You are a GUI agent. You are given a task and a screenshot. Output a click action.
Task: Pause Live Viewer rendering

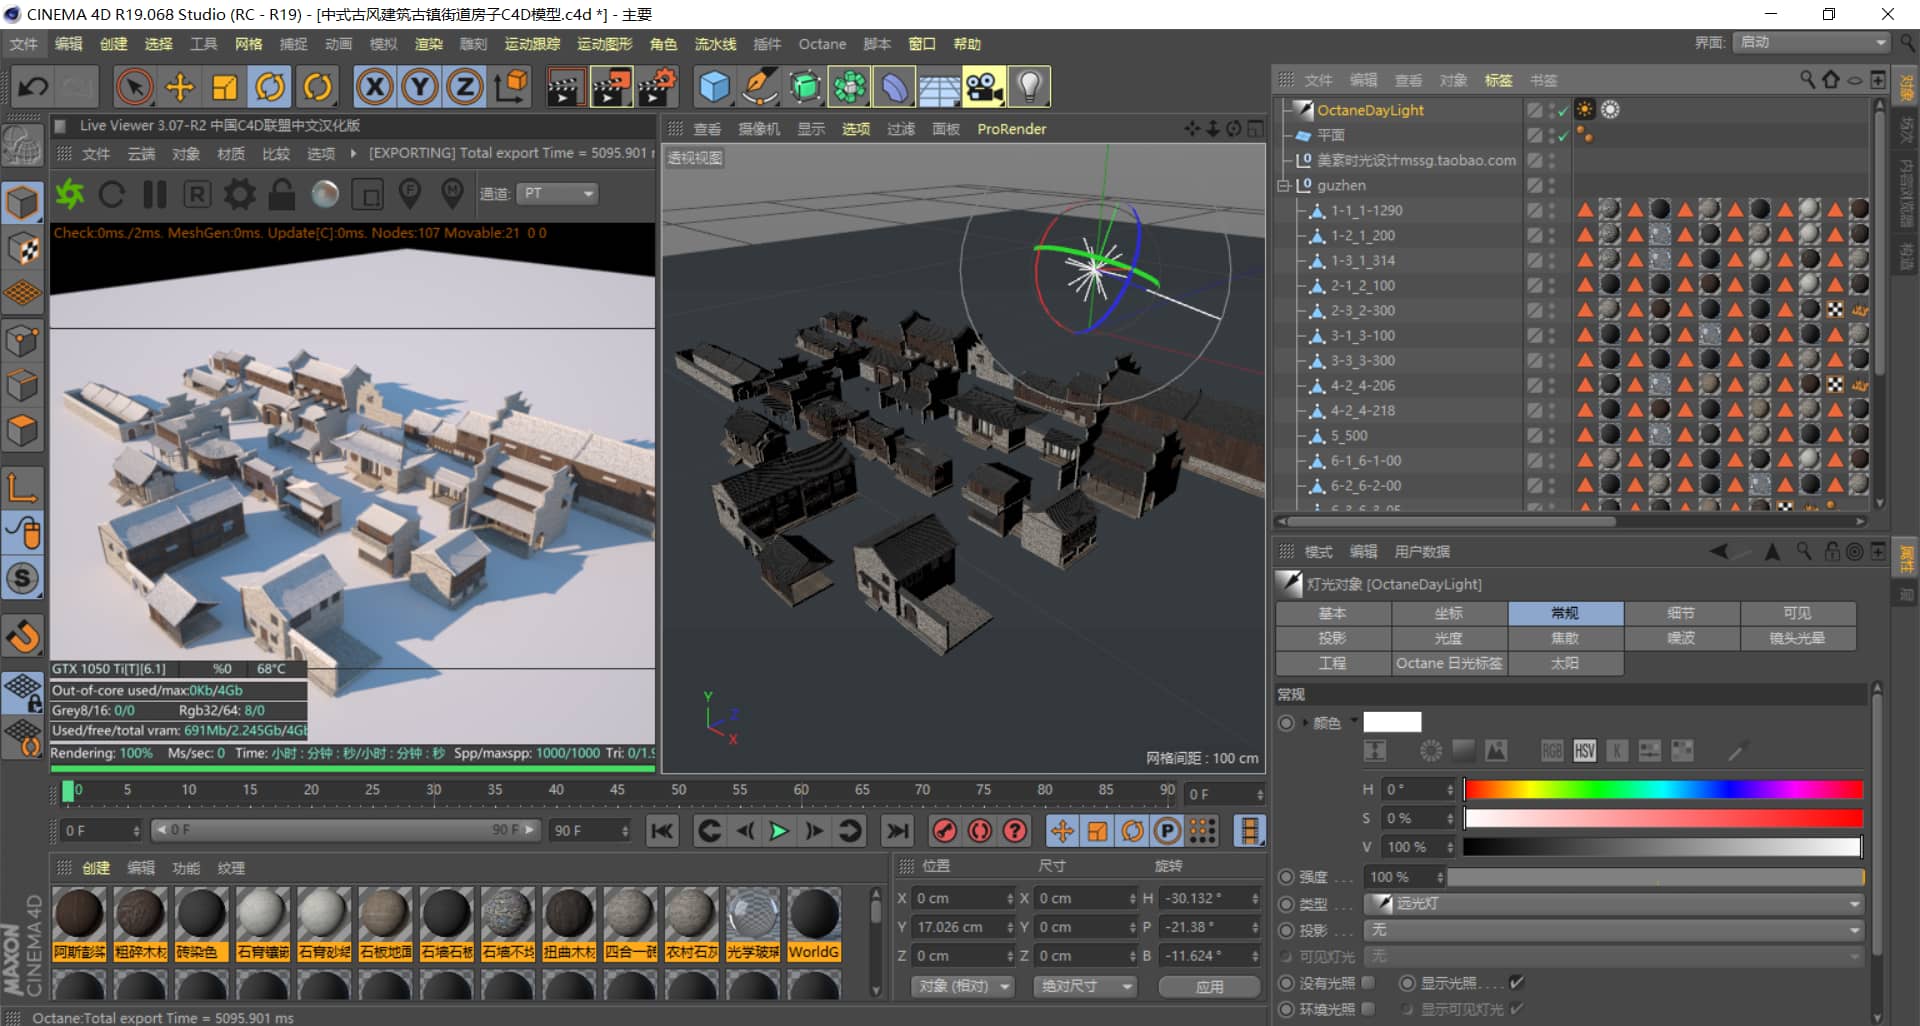click(155, 193)
